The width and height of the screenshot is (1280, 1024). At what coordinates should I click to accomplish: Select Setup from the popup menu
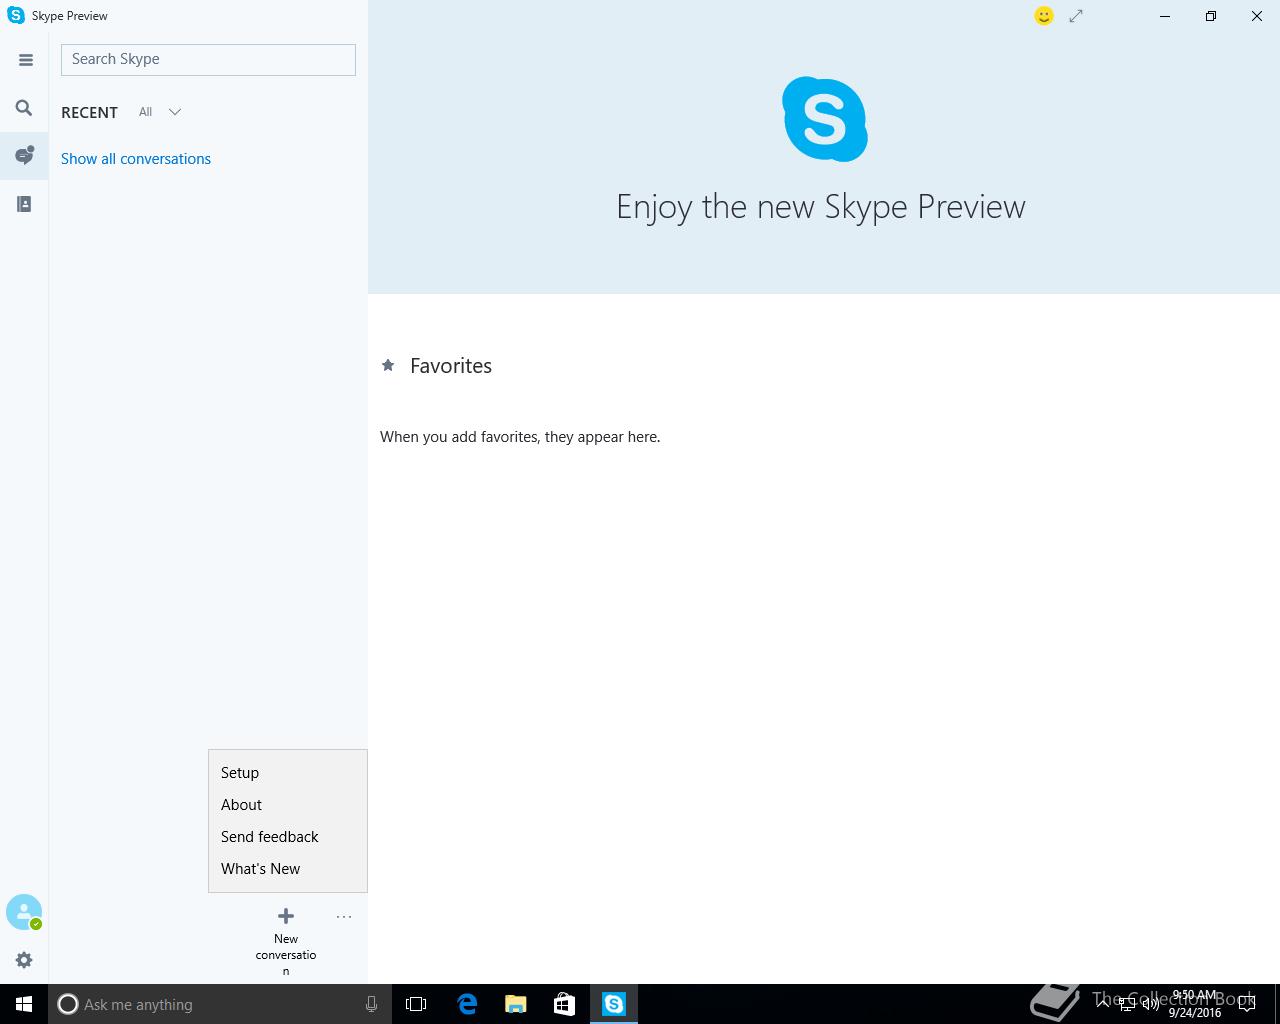(288, 773)
